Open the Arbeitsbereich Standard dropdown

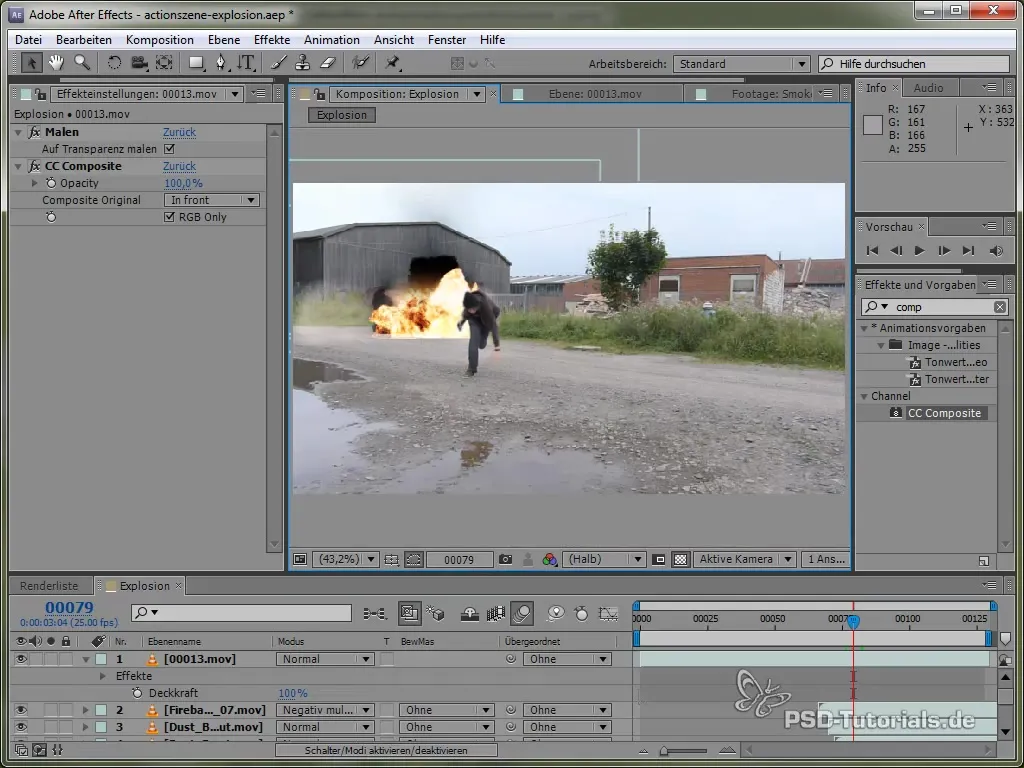(741, 64)
